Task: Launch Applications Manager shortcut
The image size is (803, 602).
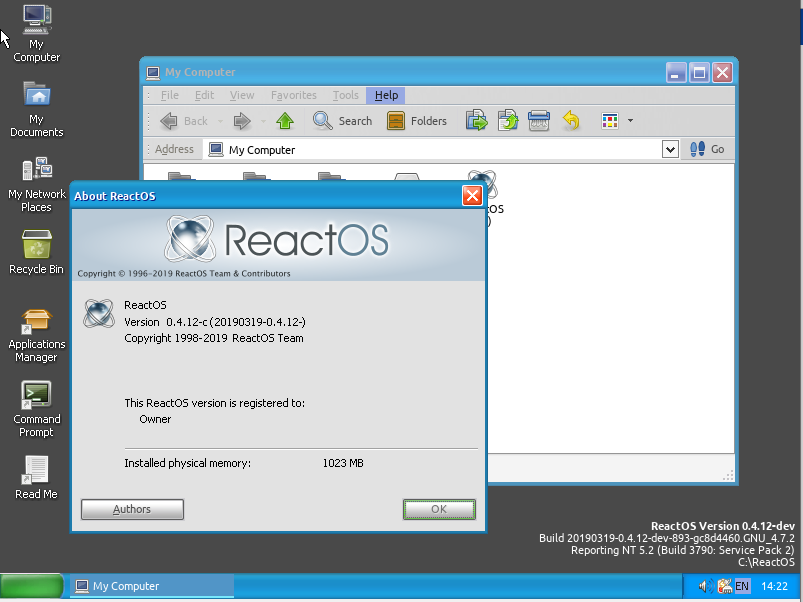Action: coord(36,335)
